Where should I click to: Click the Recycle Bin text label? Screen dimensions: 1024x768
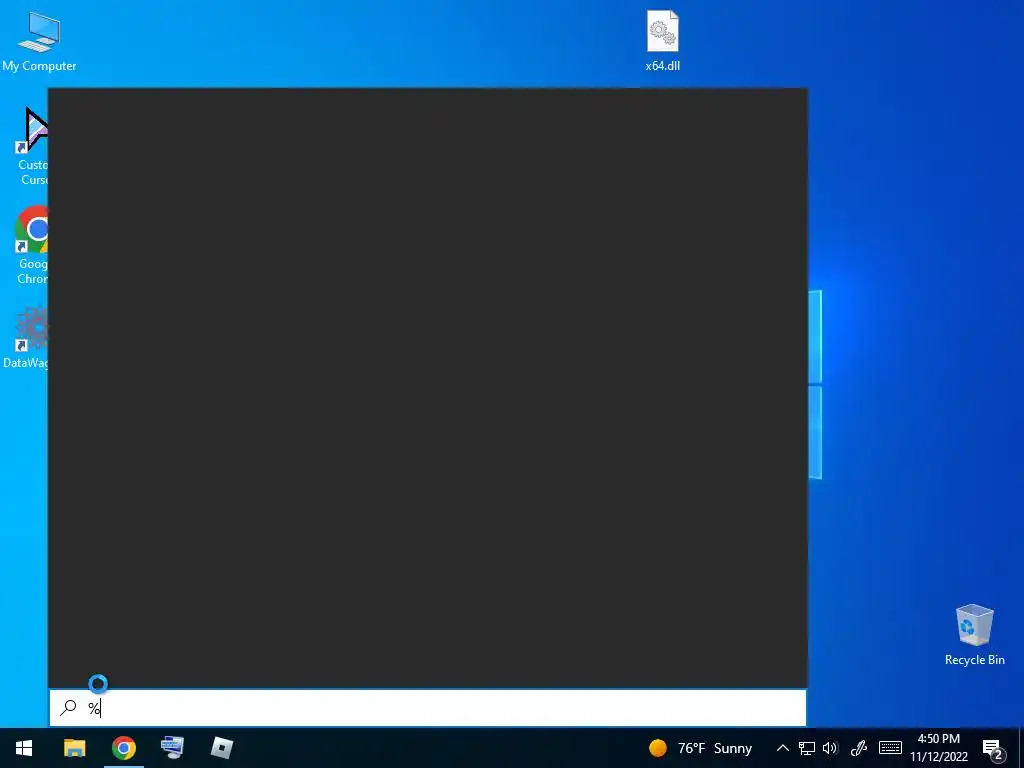974,660
